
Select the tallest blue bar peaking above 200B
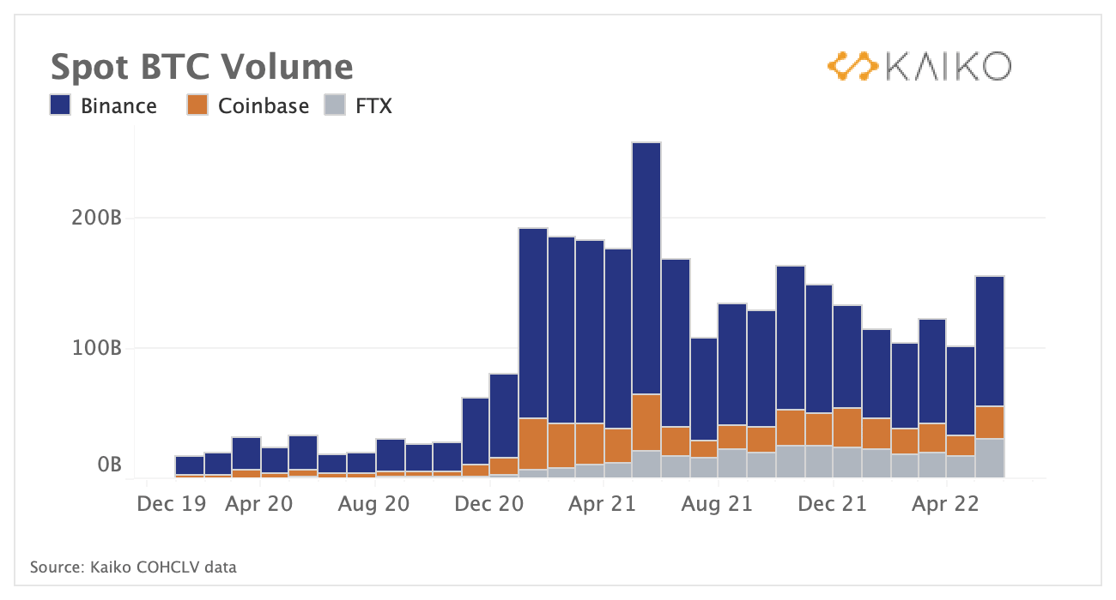(x=646, y=268)
